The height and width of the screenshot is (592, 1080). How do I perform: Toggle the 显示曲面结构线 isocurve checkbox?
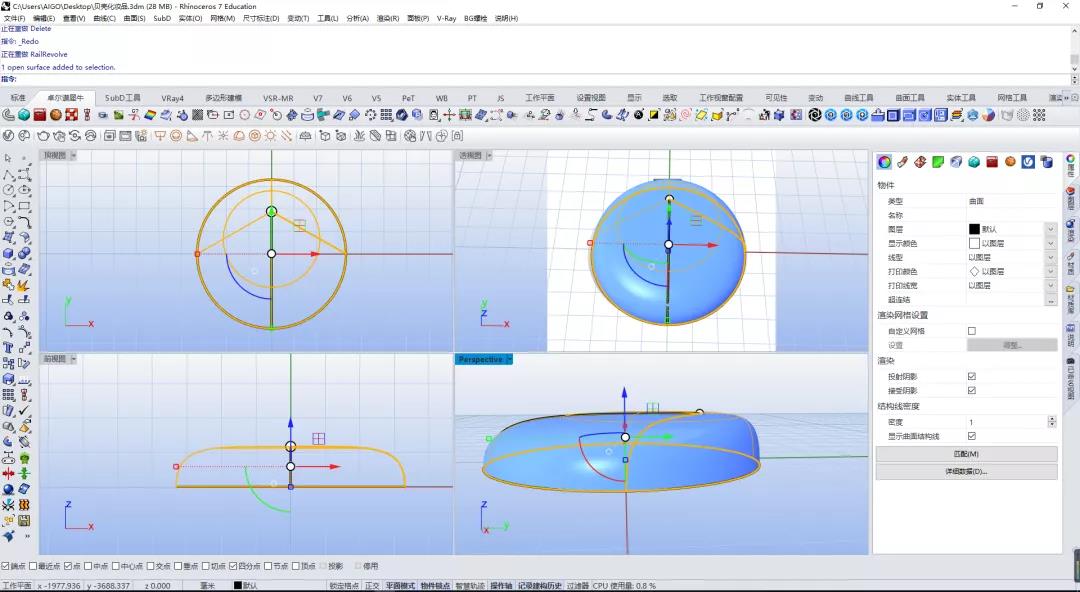click(972, 436)
